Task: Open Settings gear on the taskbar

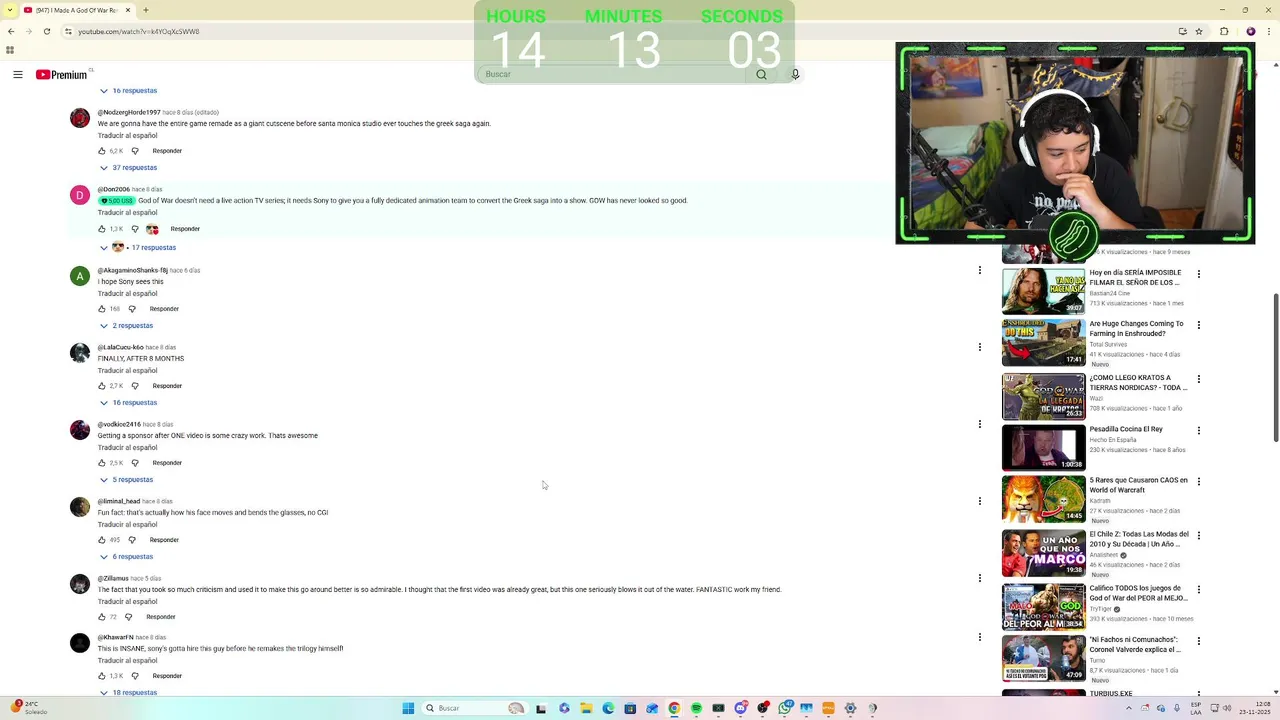Action: (x=850, y=708)
